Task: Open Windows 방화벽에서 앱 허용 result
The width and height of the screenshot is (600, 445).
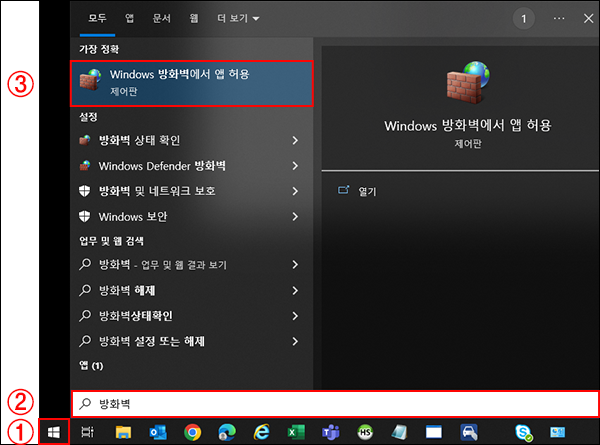Action: click(192, 83)
